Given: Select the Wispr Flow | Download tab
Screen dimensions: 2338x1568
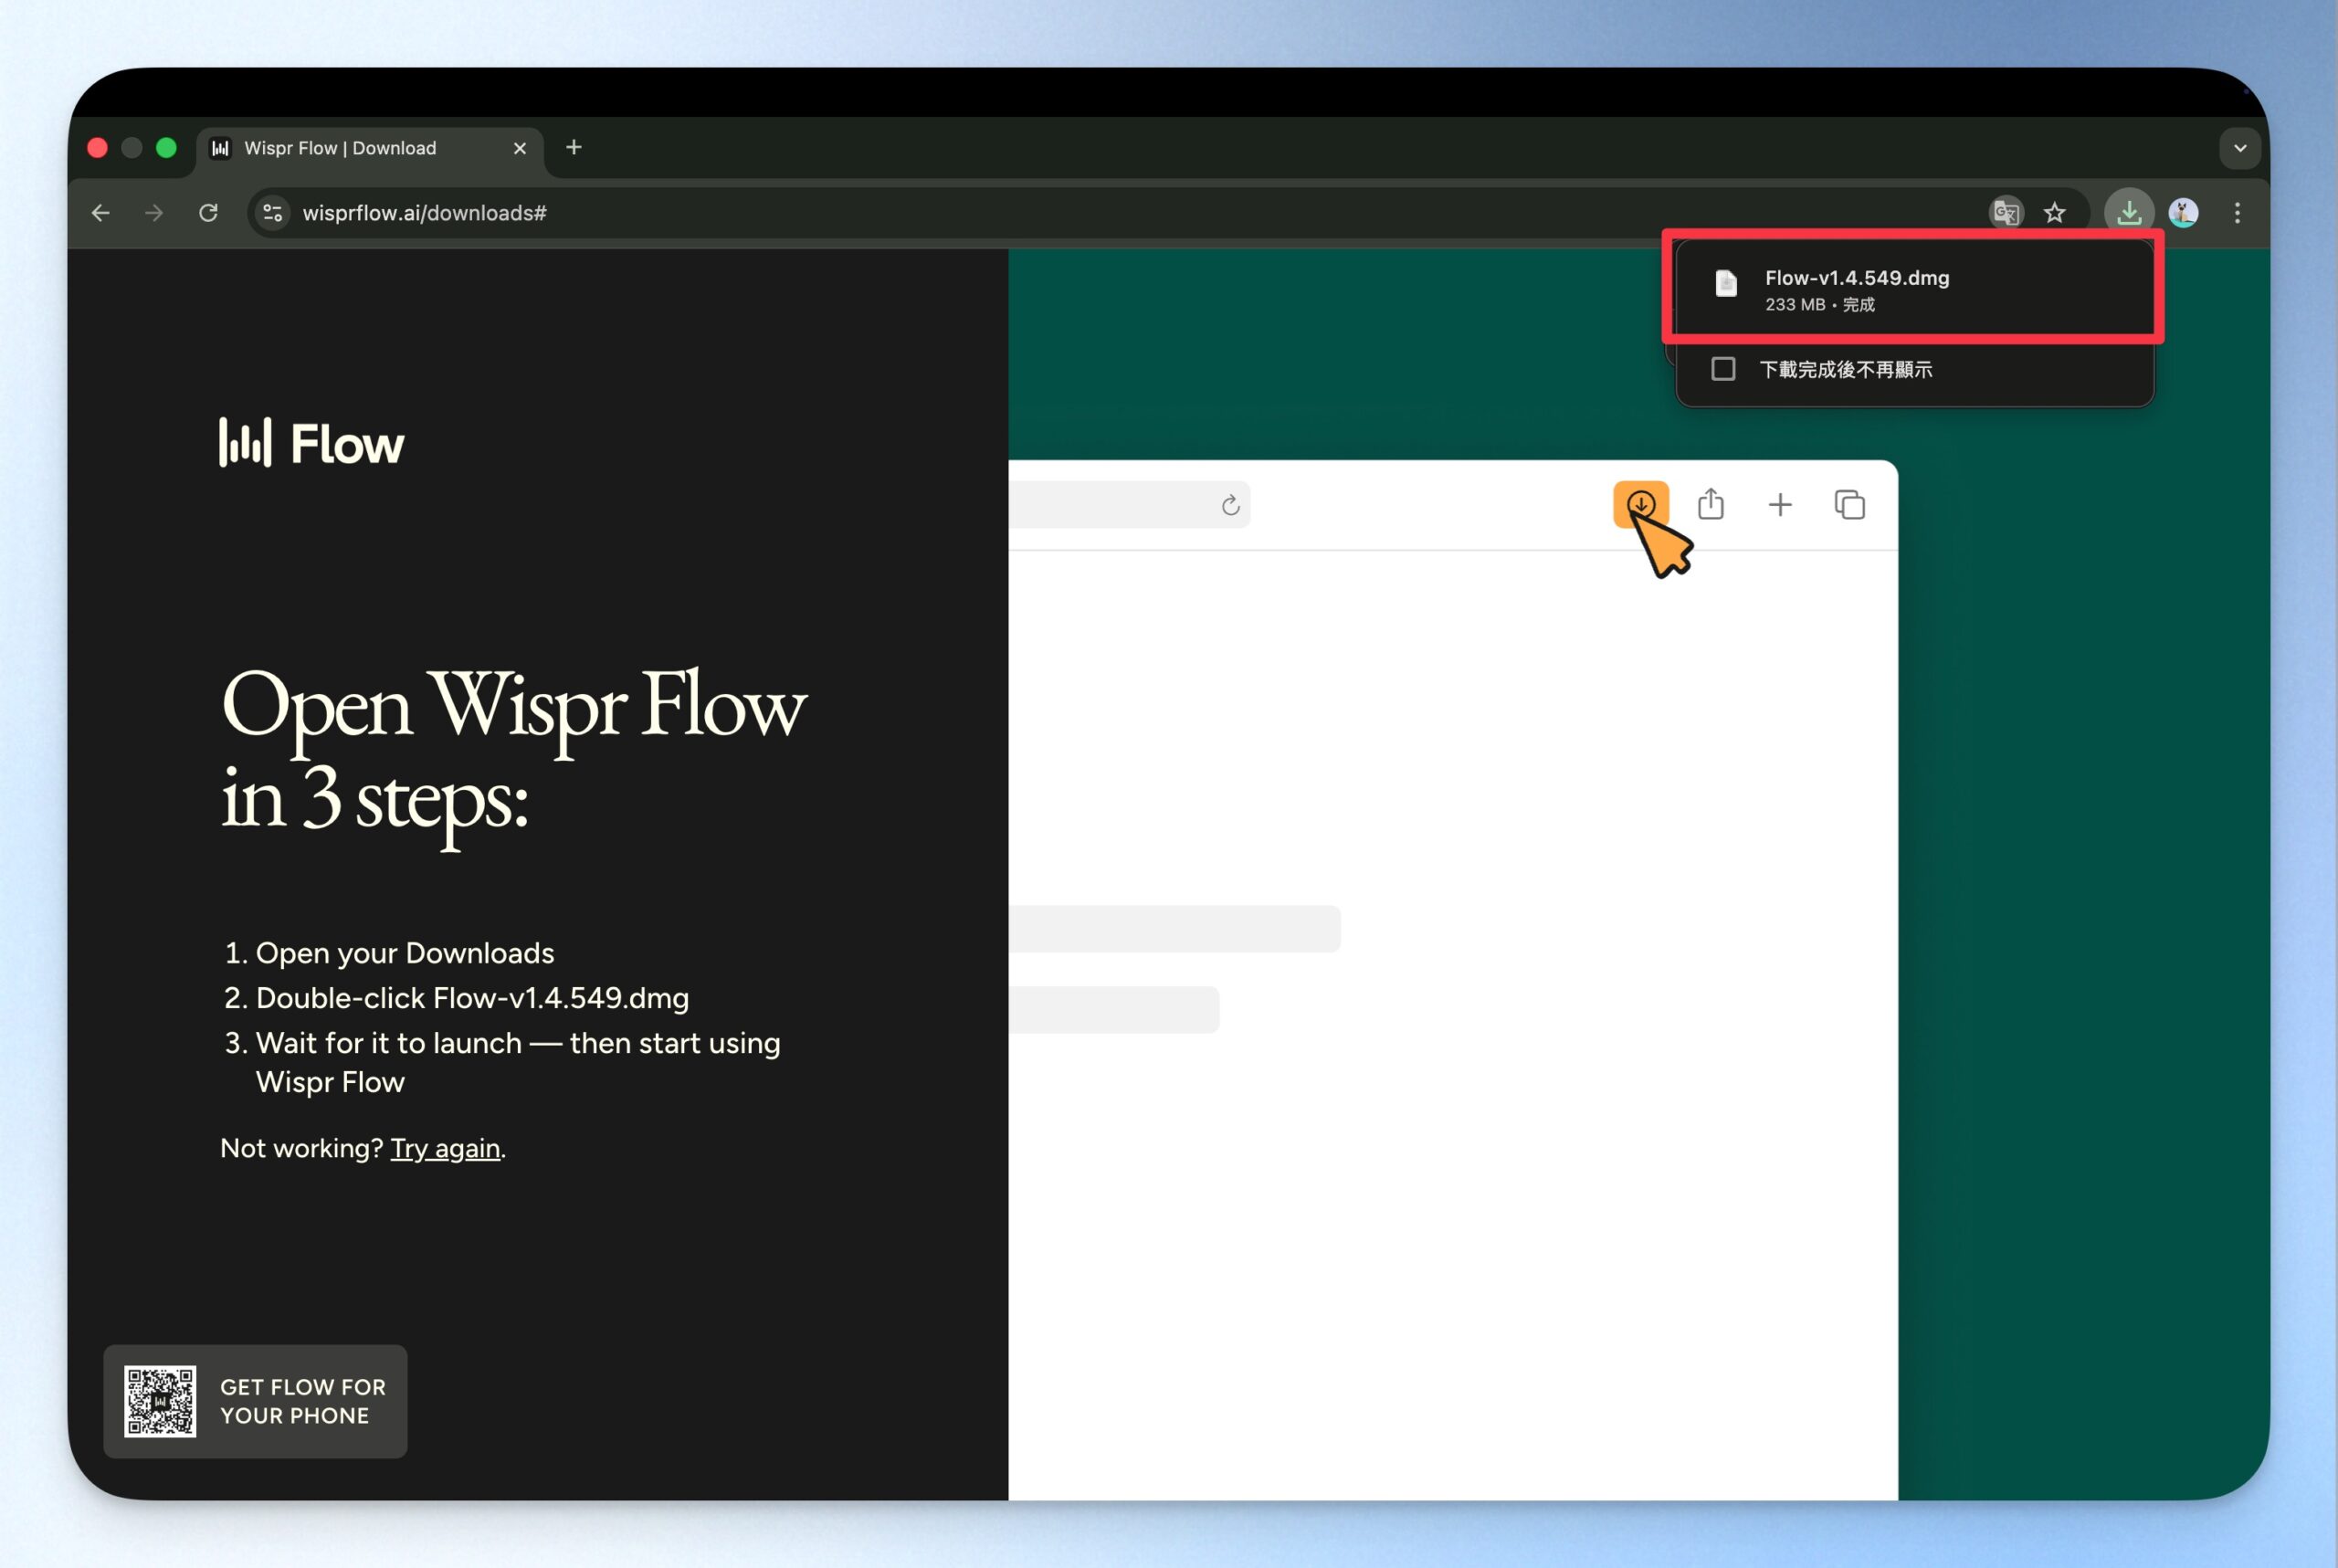Looking at the screenshot, I should [x=340, y=148].
